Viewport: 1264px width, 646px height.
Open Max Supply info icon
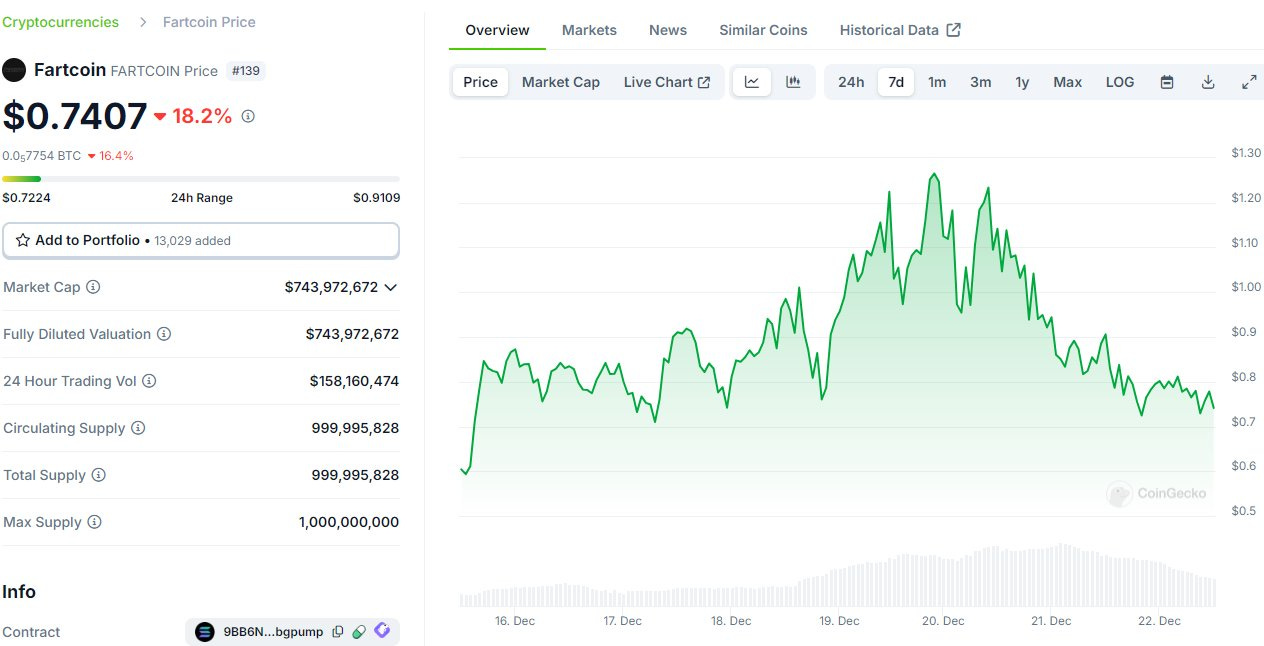(94, 522)
